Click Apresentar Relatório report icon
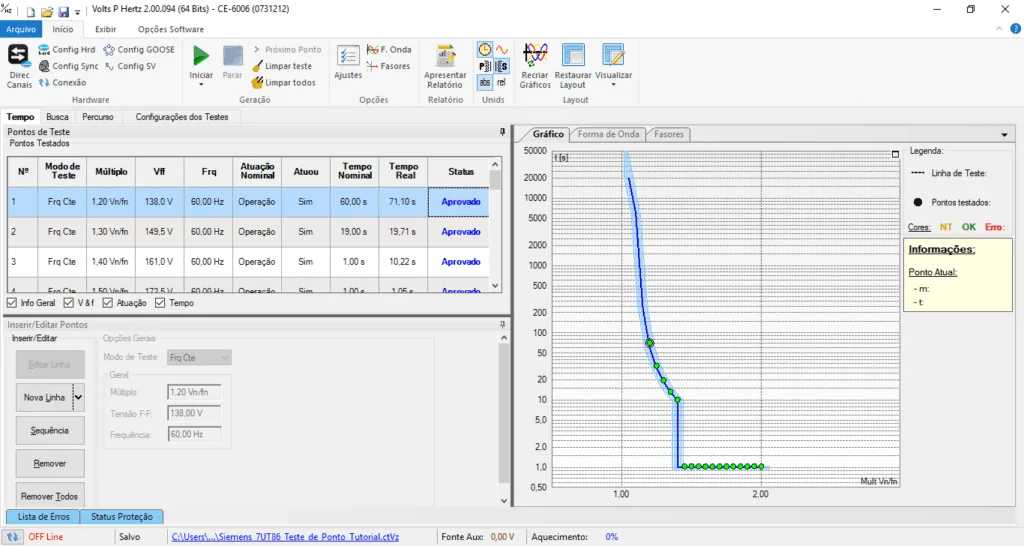Viewport: 1024px width, 546px height. pos(445,56)
